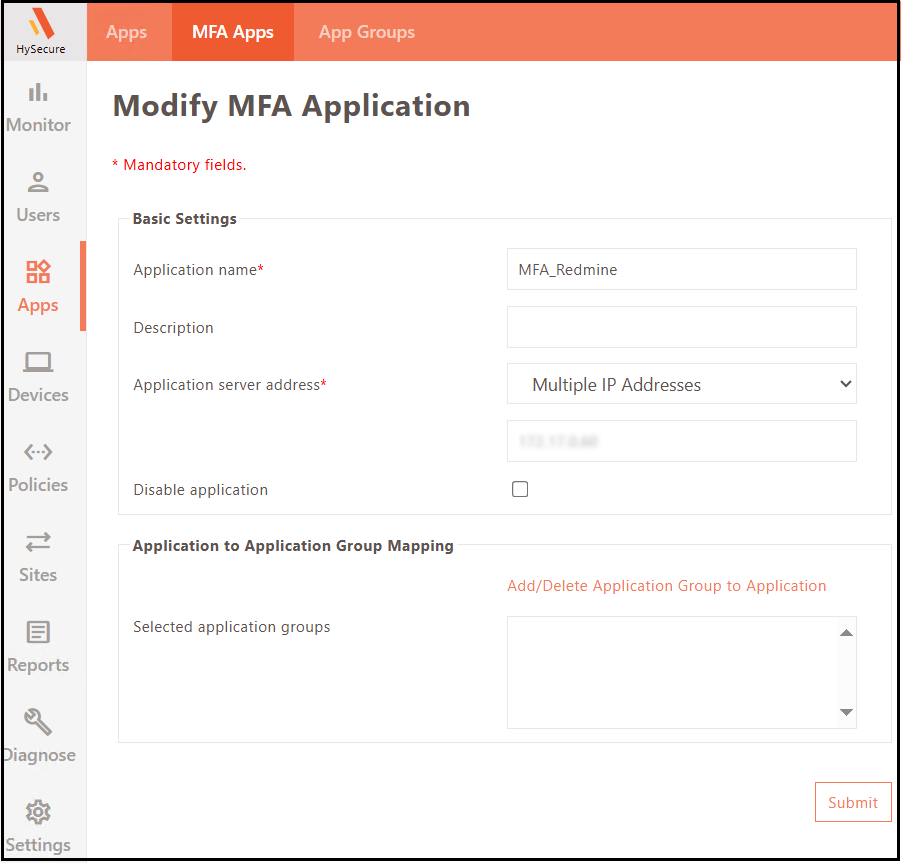Screen dimensions: 901x863
Task: Open the Settings gear icon
Action: tap(38, 812)
